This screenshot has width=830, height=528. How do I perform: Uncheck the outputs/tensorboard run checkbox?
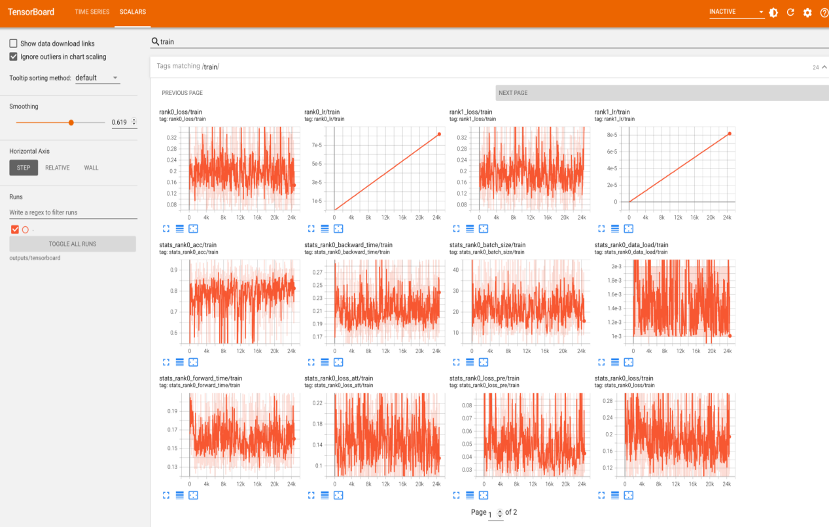click(15, 230)
